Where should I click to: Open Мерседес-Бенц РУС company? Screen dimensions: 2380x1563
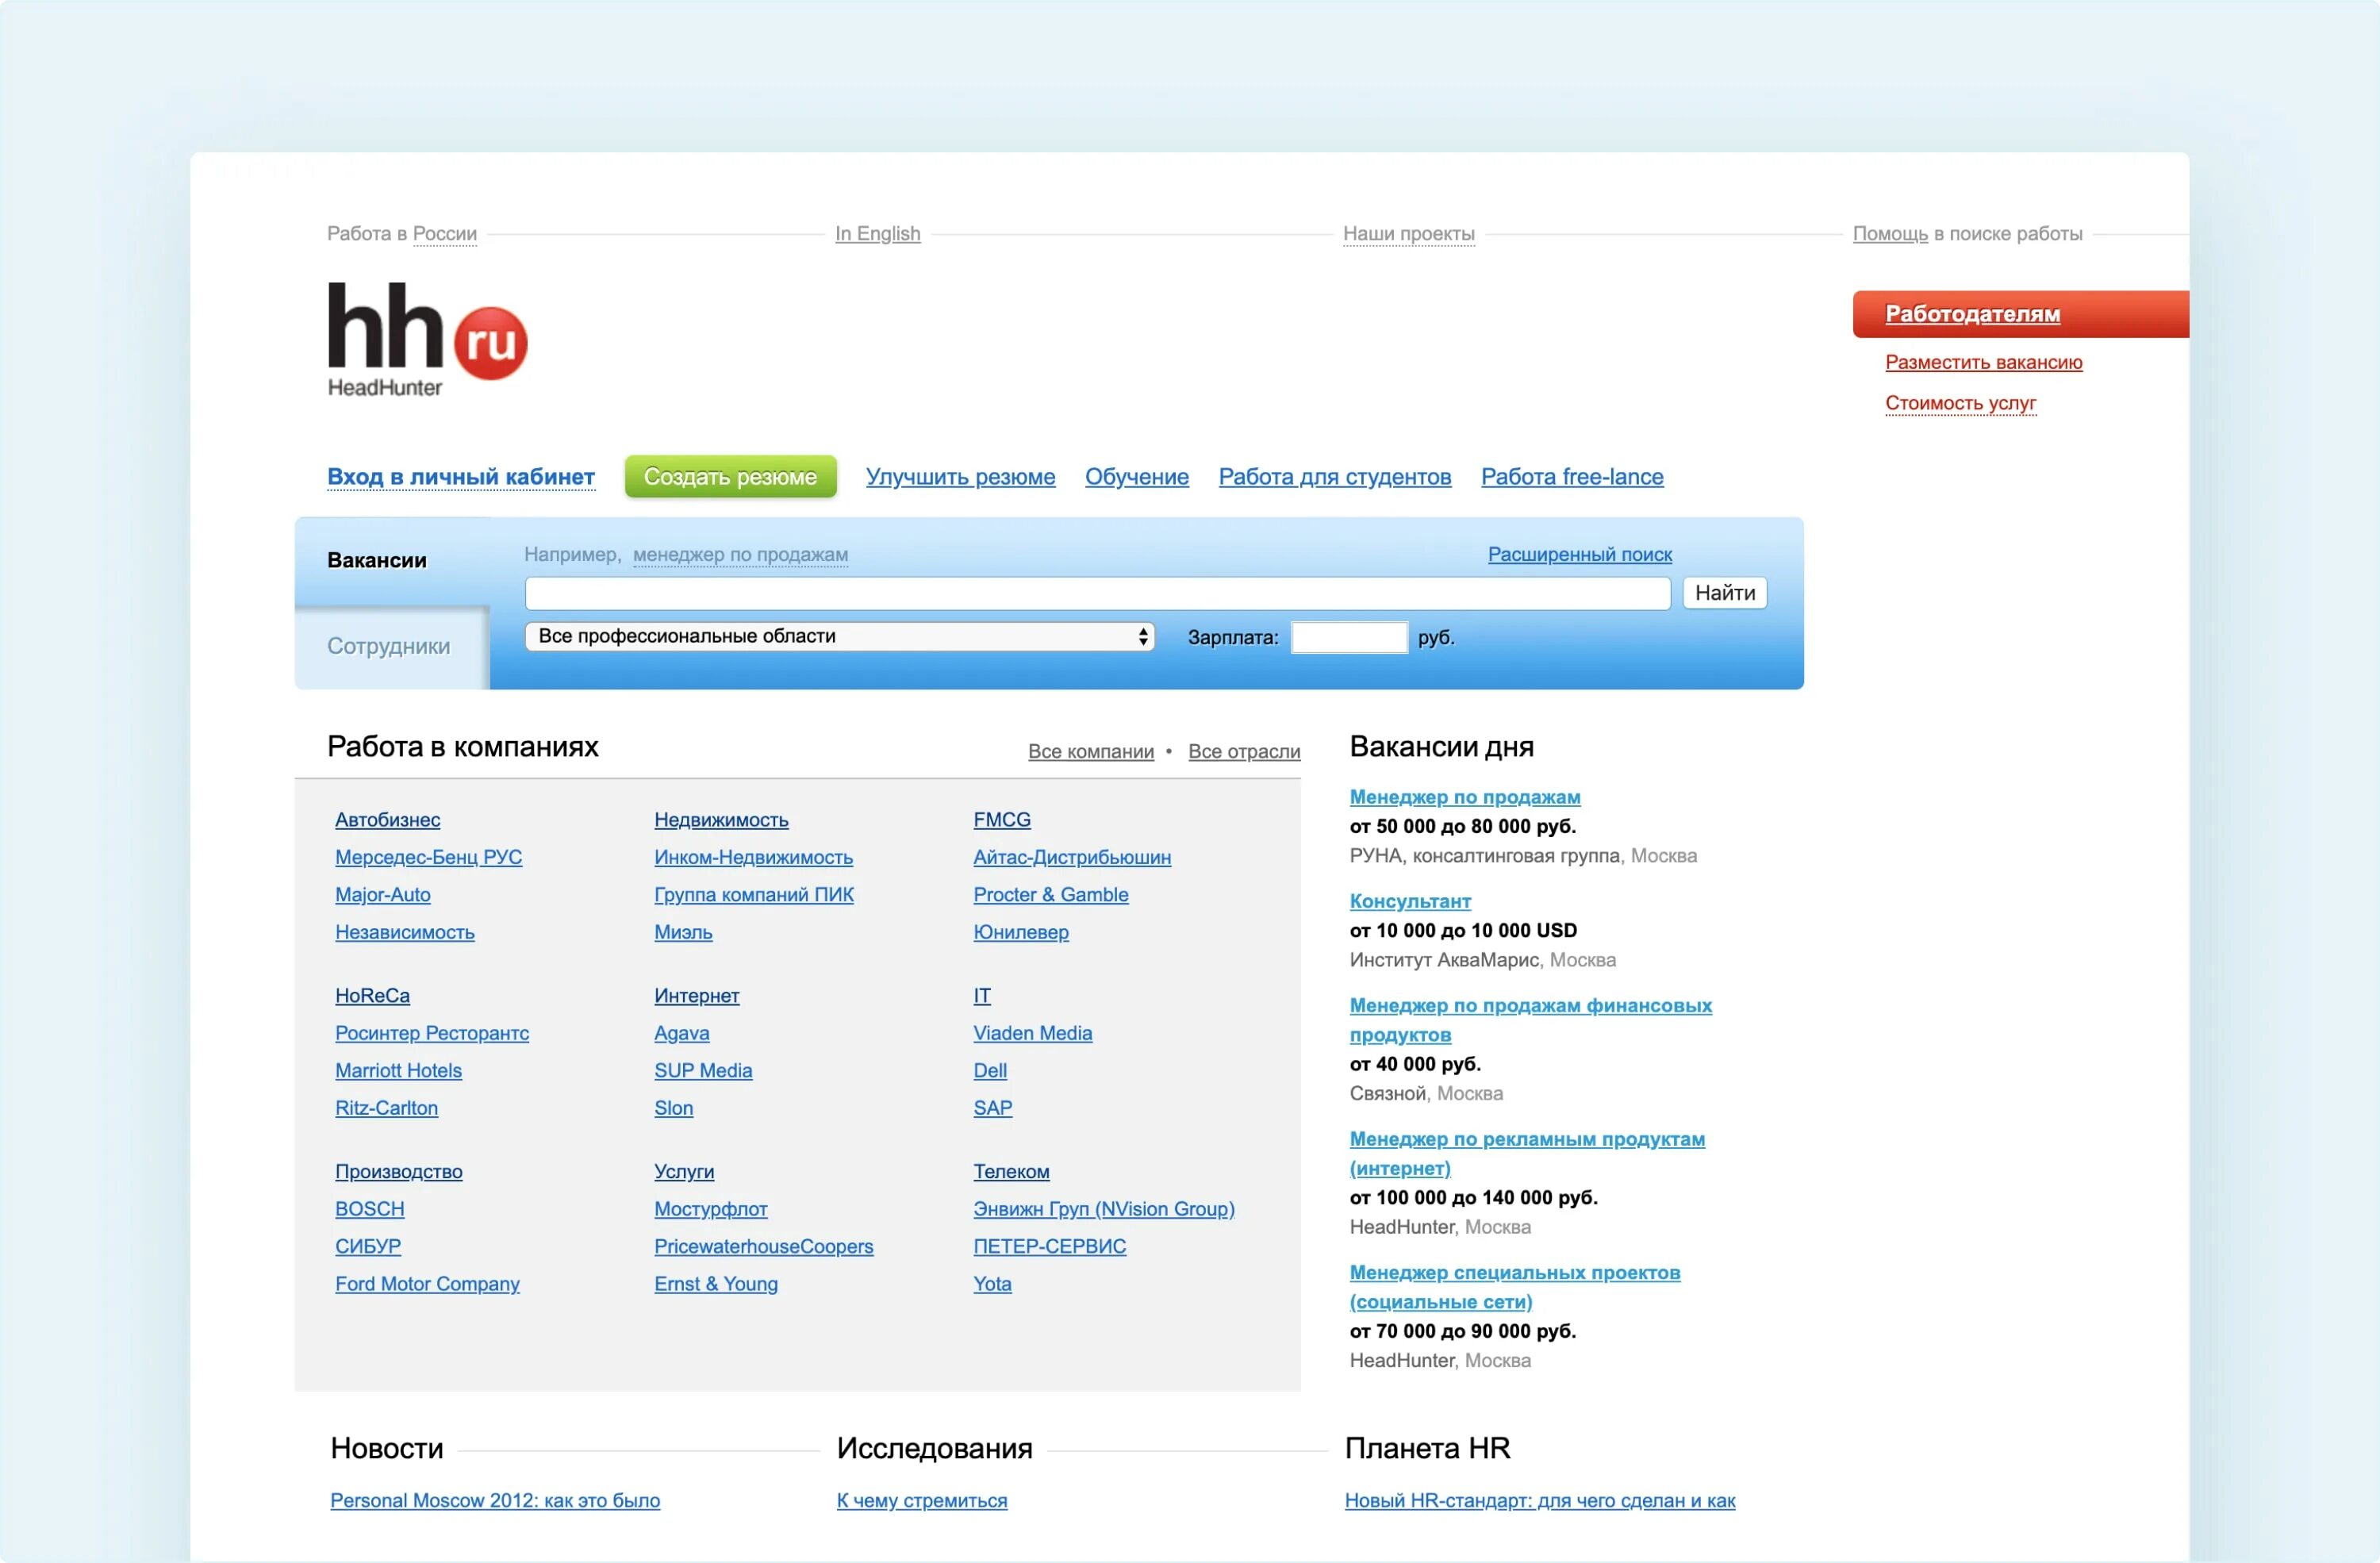click(428, 857)
